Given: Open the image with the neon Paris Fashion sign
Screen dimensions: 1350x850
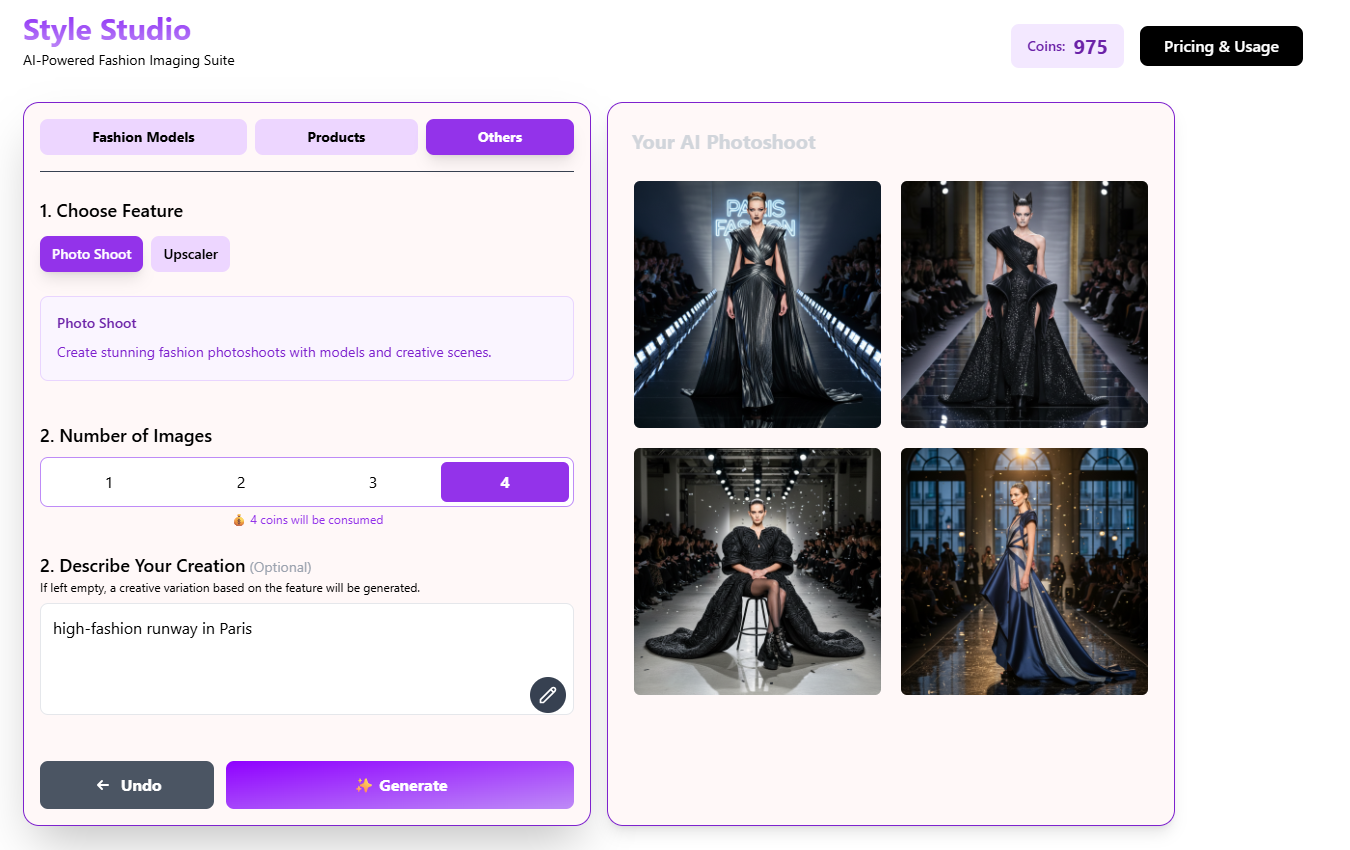Looking at the screenshot, I should tap(757, 304).
